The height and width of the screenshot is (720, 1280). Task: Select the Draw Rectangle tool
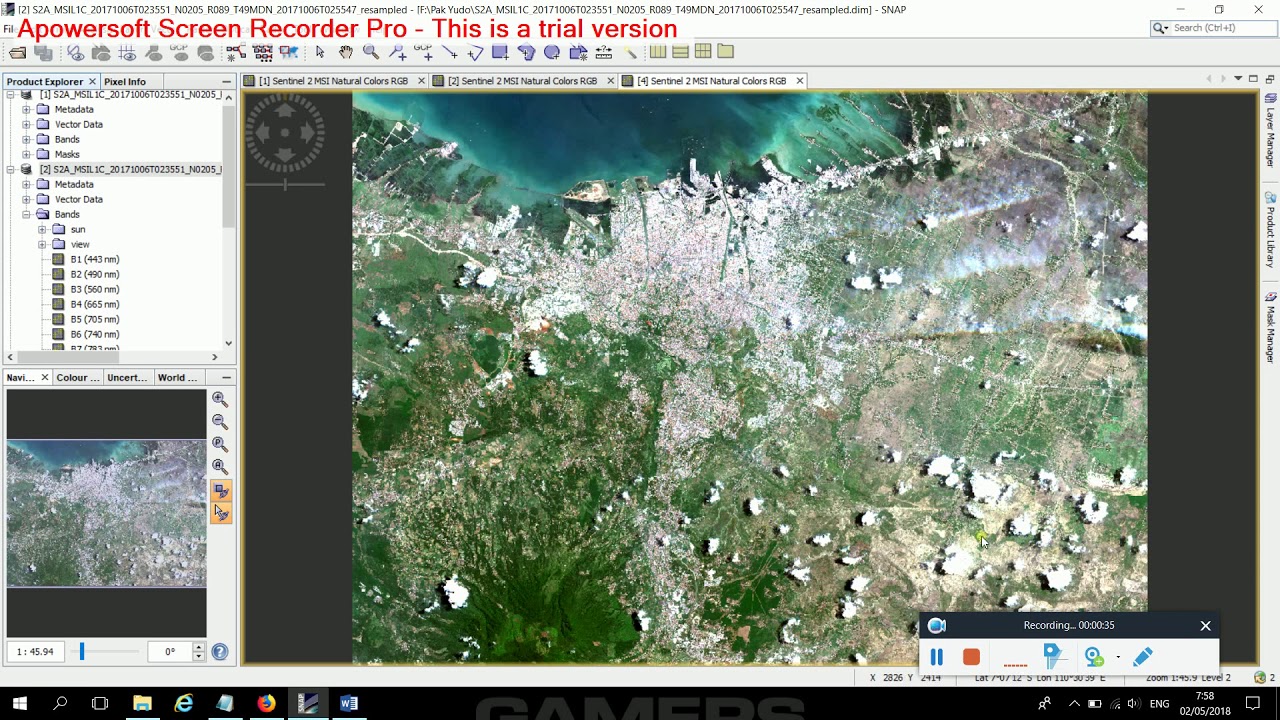click(x=500, y=52)
